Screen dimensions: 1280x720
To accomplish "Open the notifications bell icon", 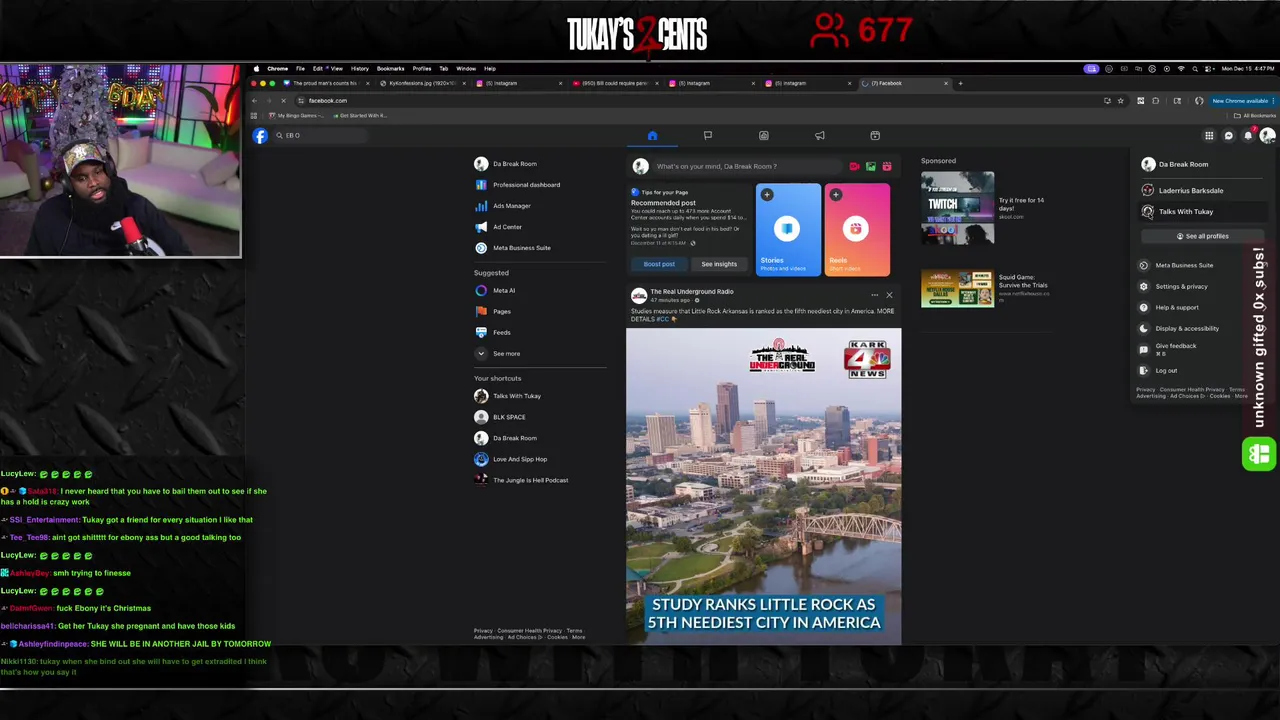I will tap(1248, 136).
